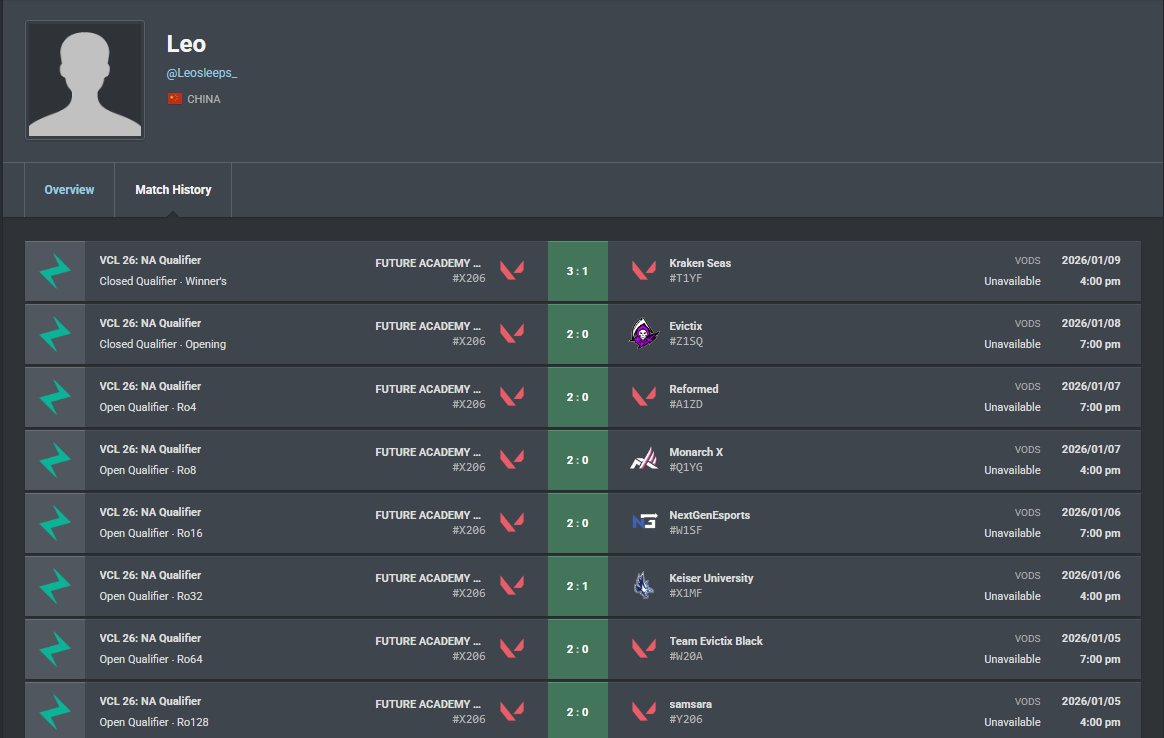Click the 2 : 1 score against Keiser University

578,586
